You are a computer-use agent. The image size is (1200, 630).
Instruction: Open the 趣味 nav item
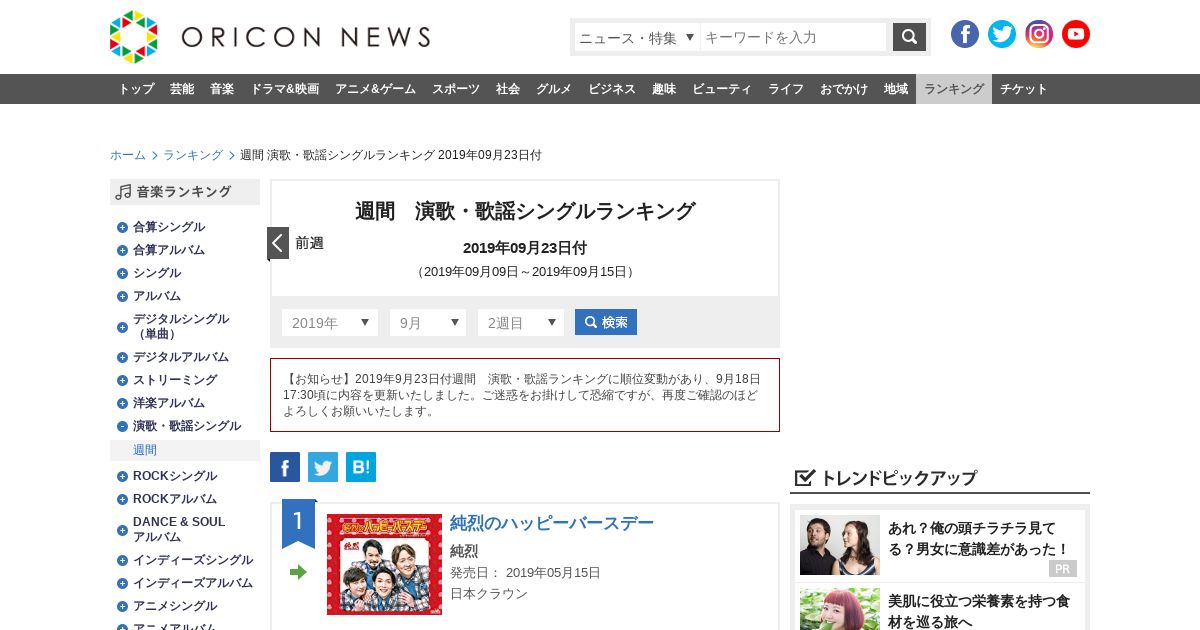[x=664, y=89]
